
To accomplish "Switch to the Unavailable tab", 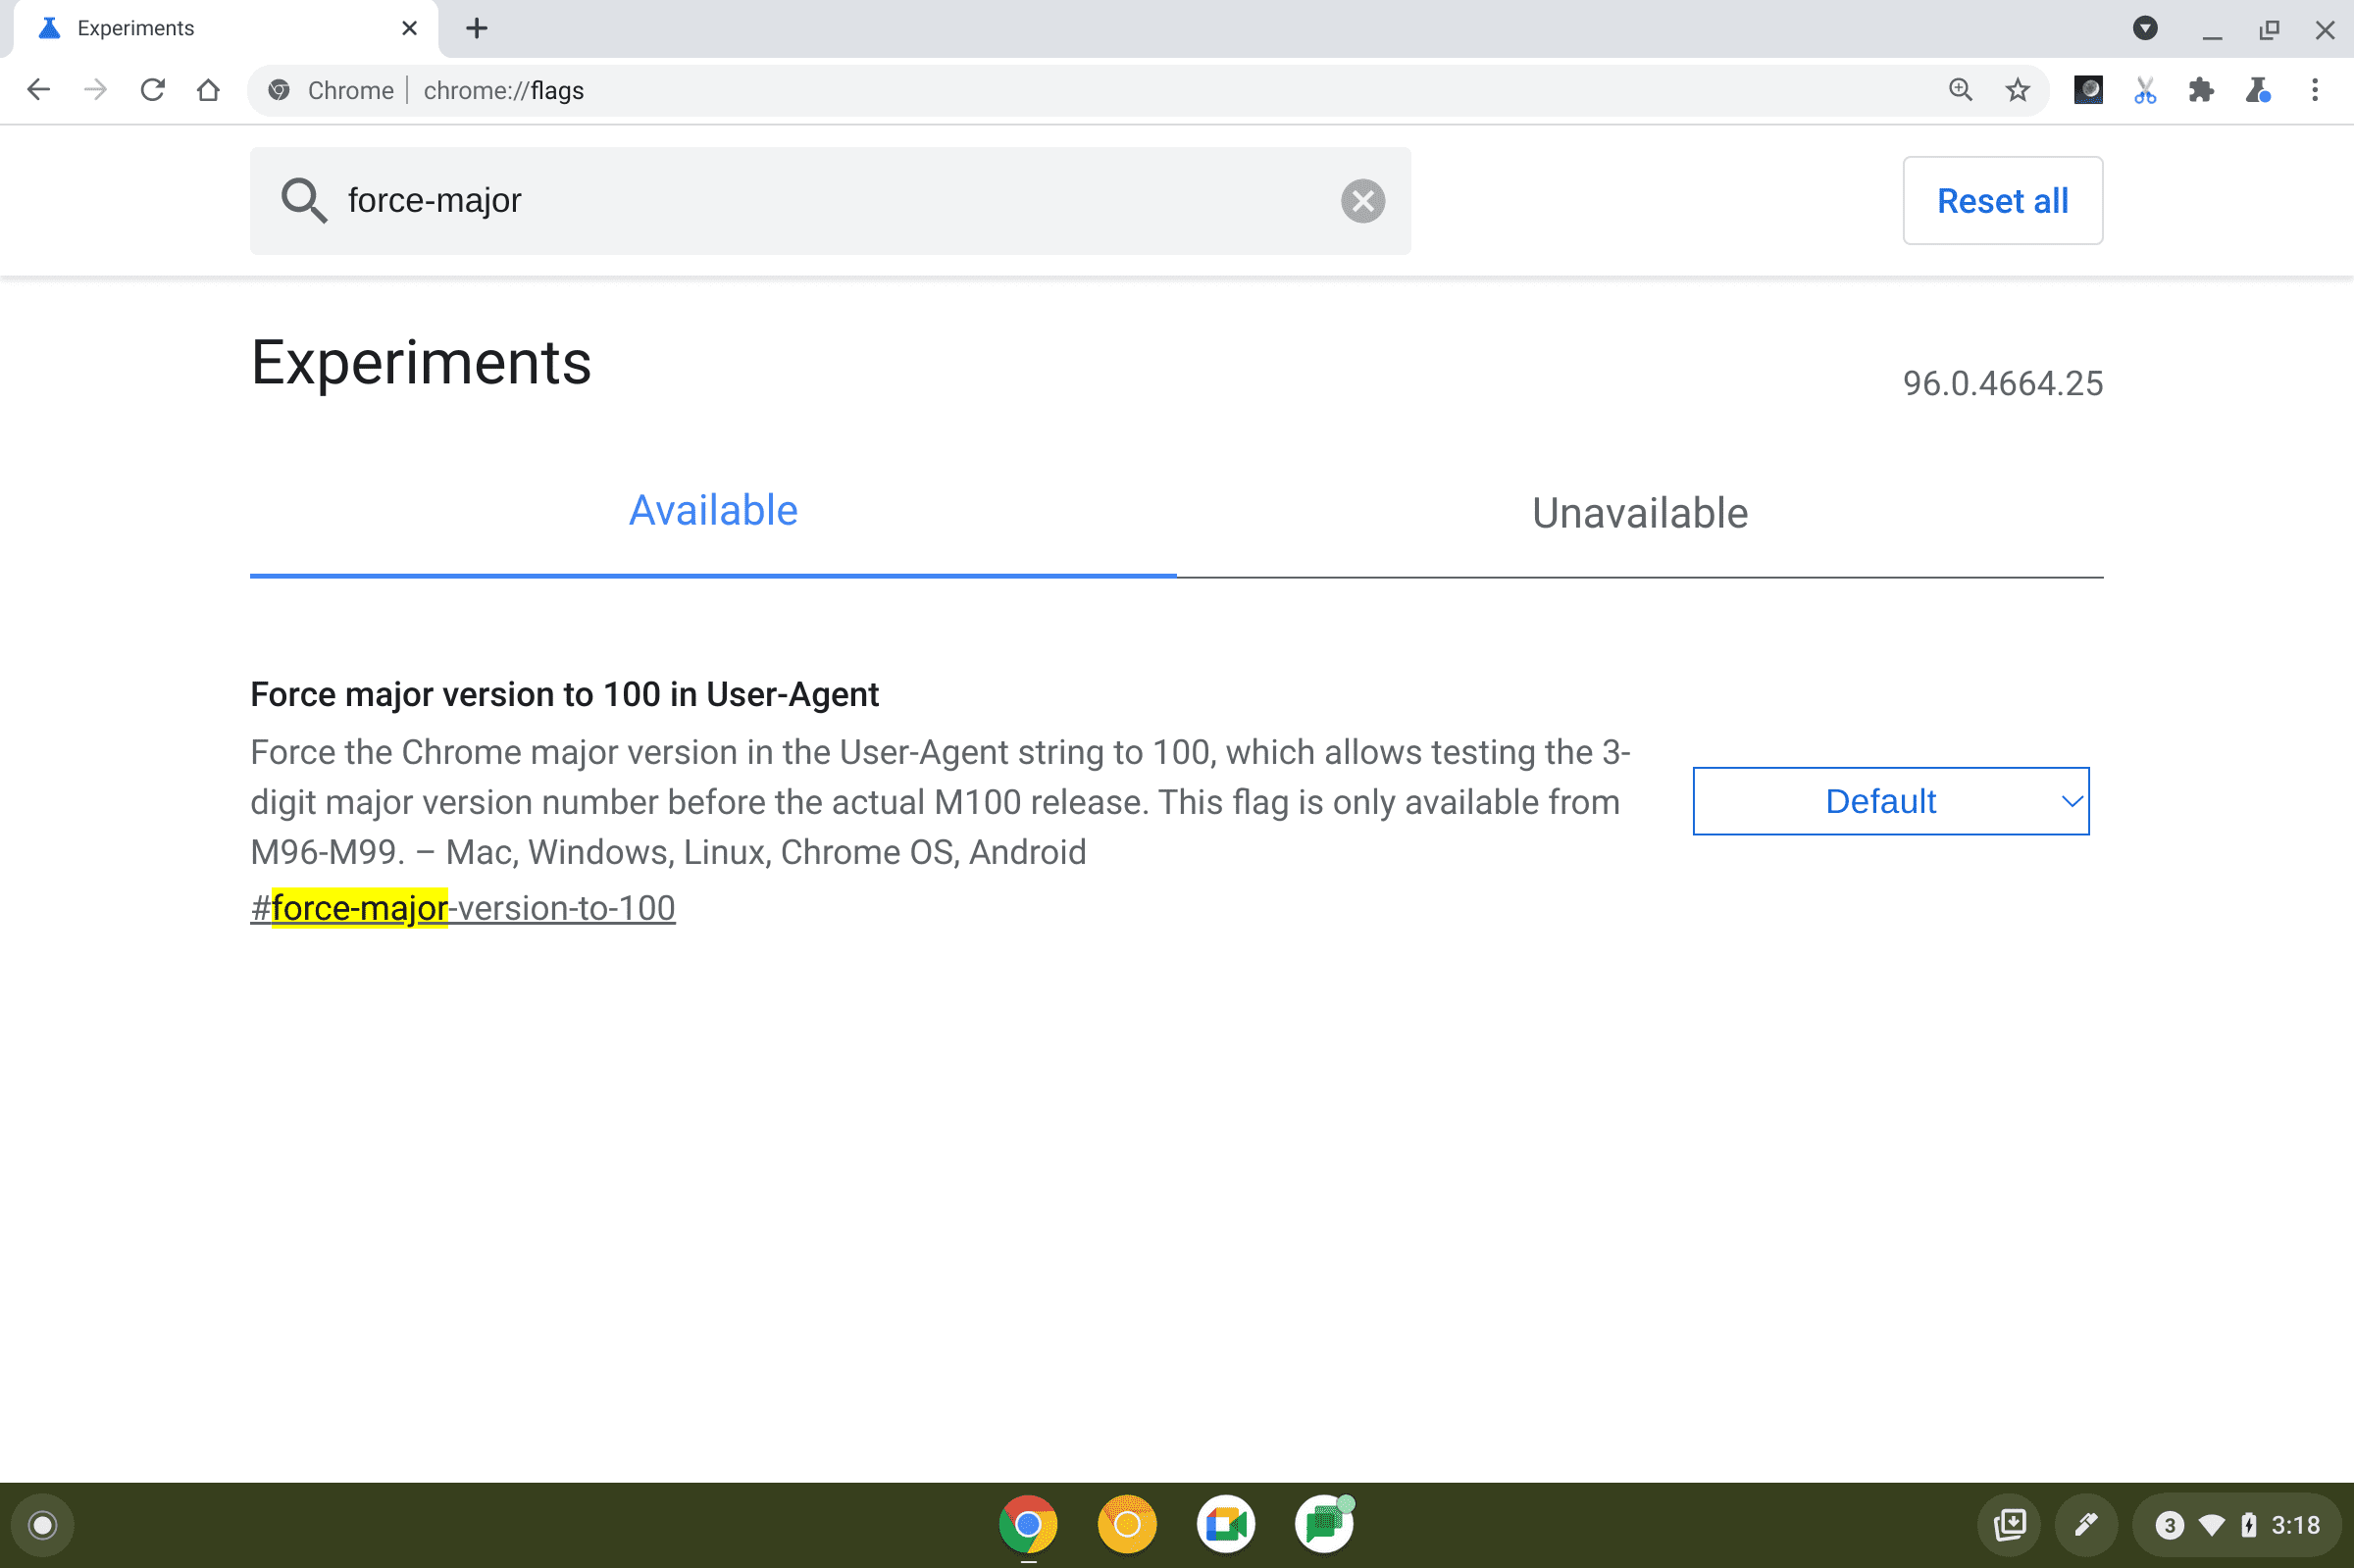I will pyautogui.click(x=1640, y=511).
